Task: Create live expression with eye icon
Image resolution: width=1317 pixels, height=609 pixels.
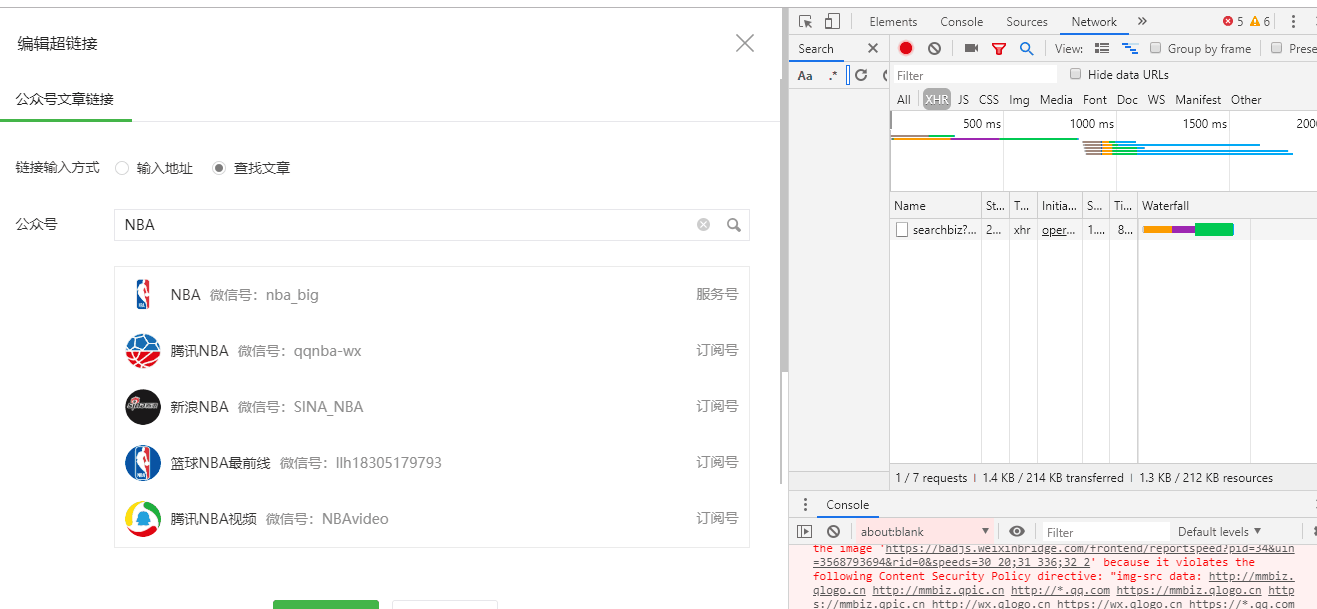Action: click(x=1017, y=532)
